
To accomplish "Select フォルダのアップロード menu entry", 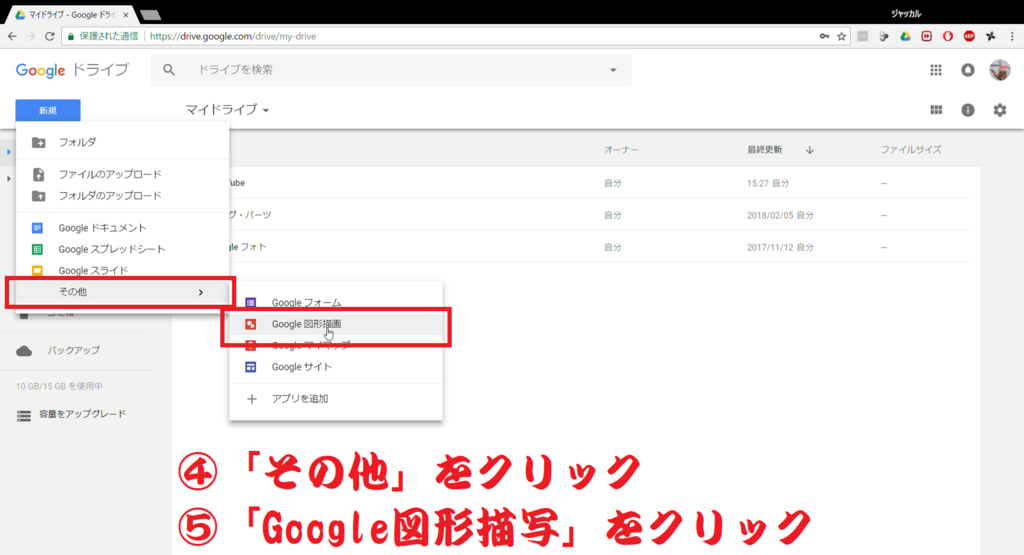I will pyautogui.click(x=122, y=196).
